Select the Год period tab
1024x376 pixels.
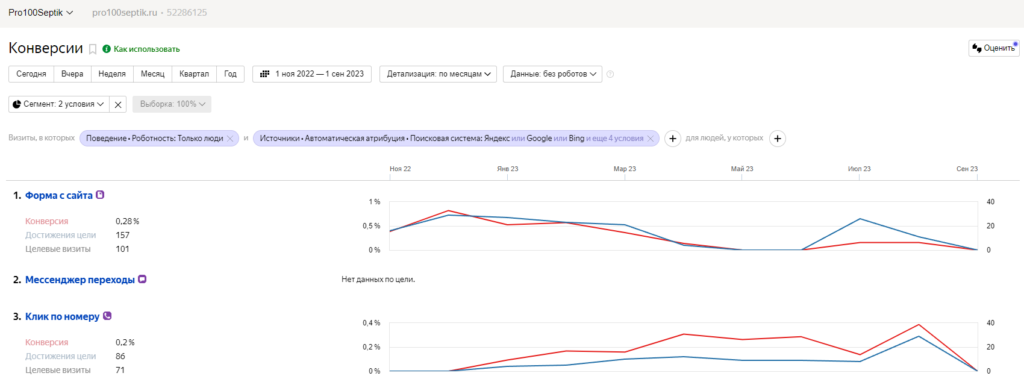pos(230,74)
